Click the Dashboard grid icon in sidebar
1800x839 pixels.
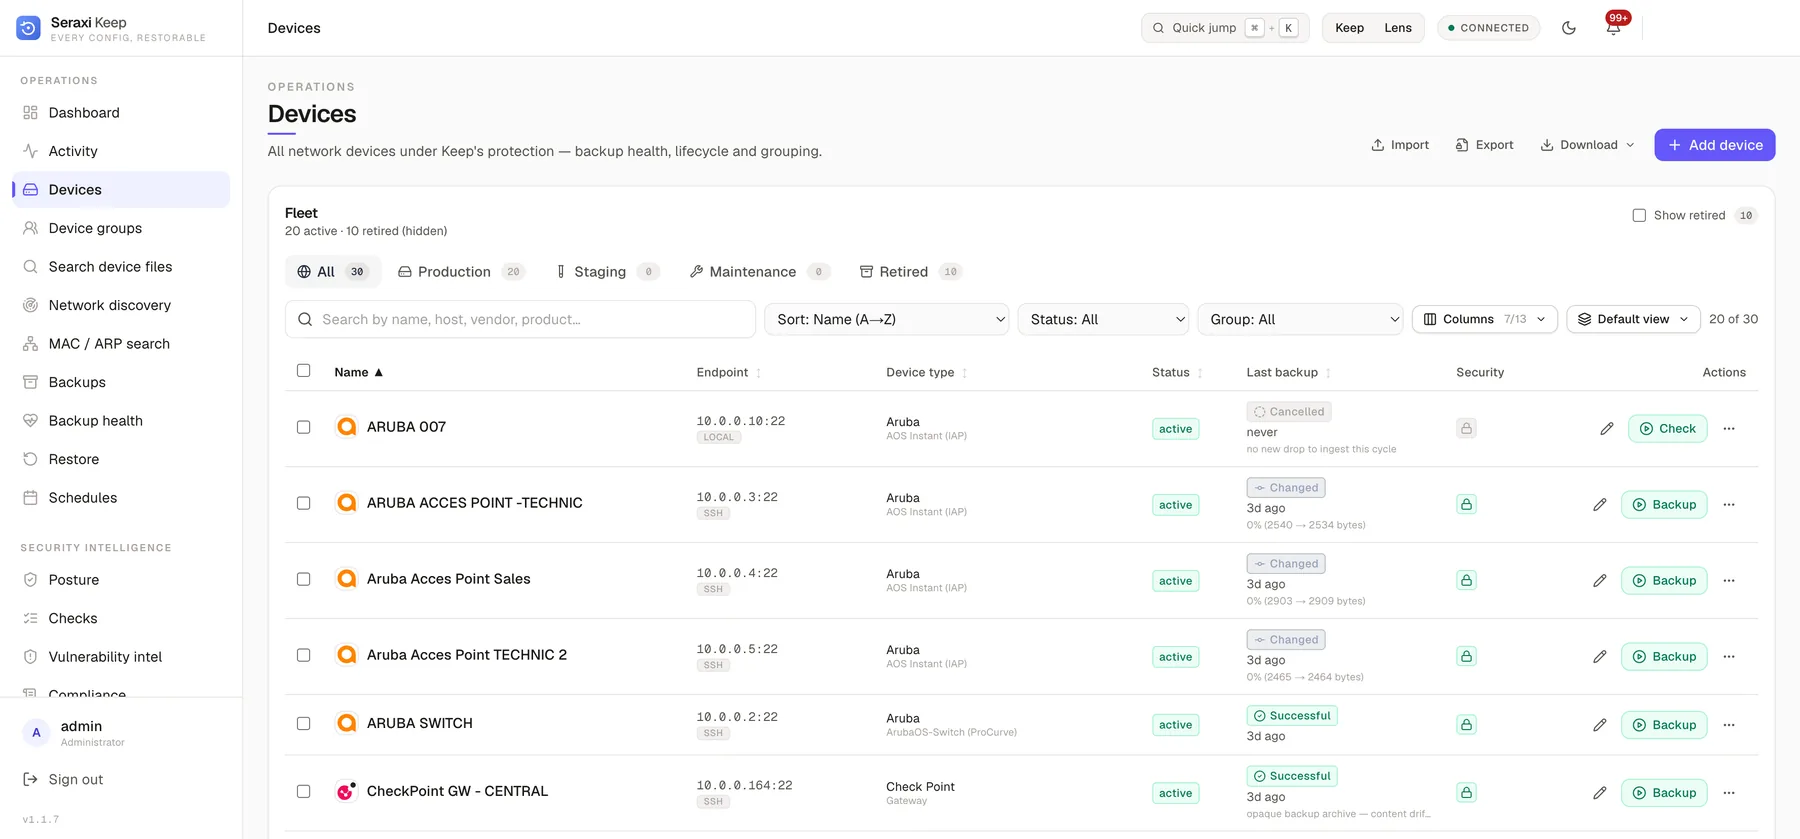[30, 113]
